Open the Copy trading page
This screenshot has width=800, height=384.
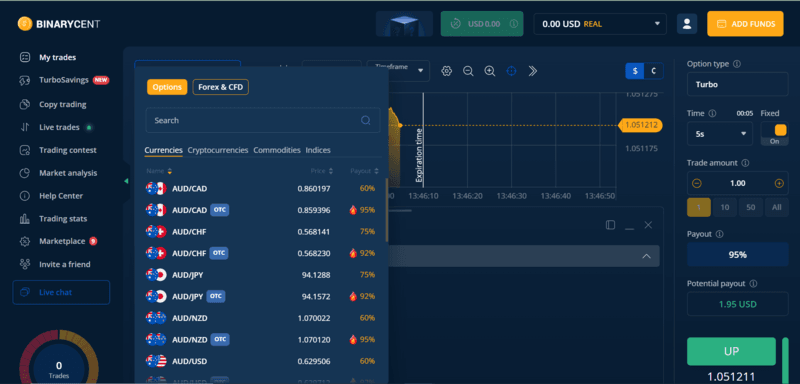tap(62, 105)
